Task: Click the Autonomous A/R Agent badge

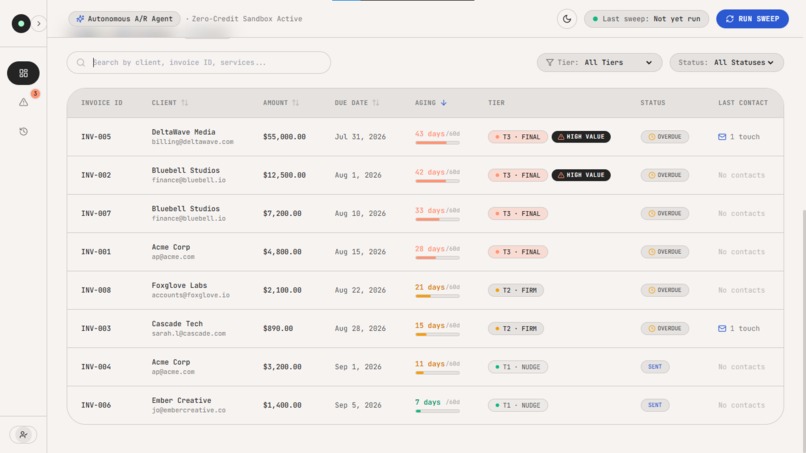Action: 124,19
